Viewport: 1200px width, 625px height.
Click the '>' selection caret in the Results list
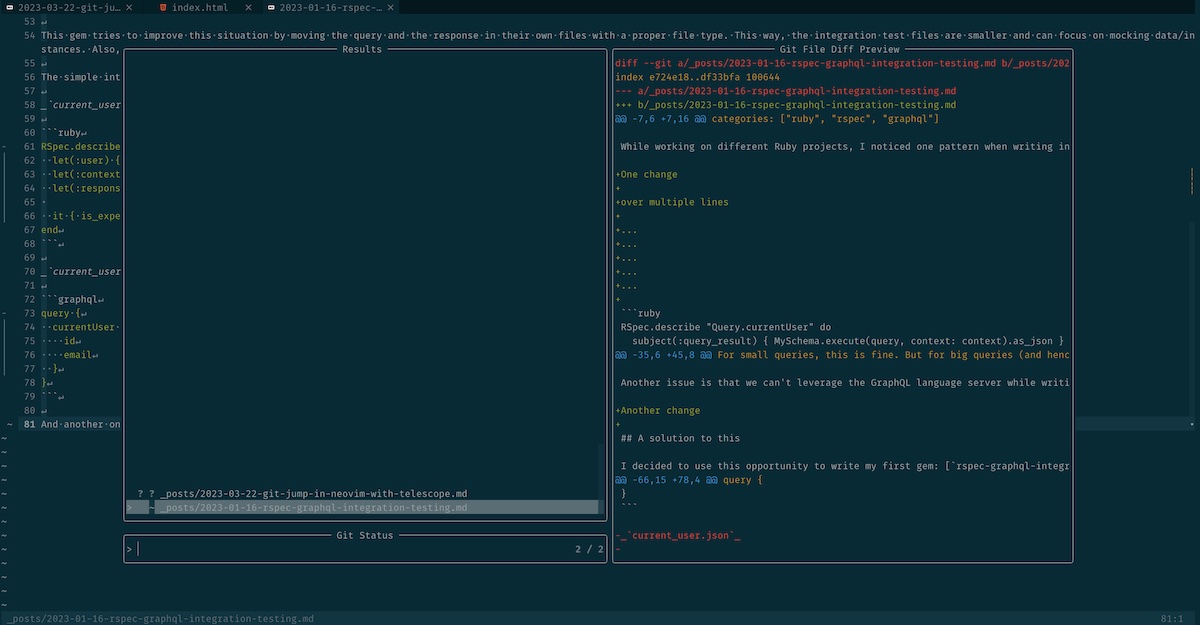128,507
